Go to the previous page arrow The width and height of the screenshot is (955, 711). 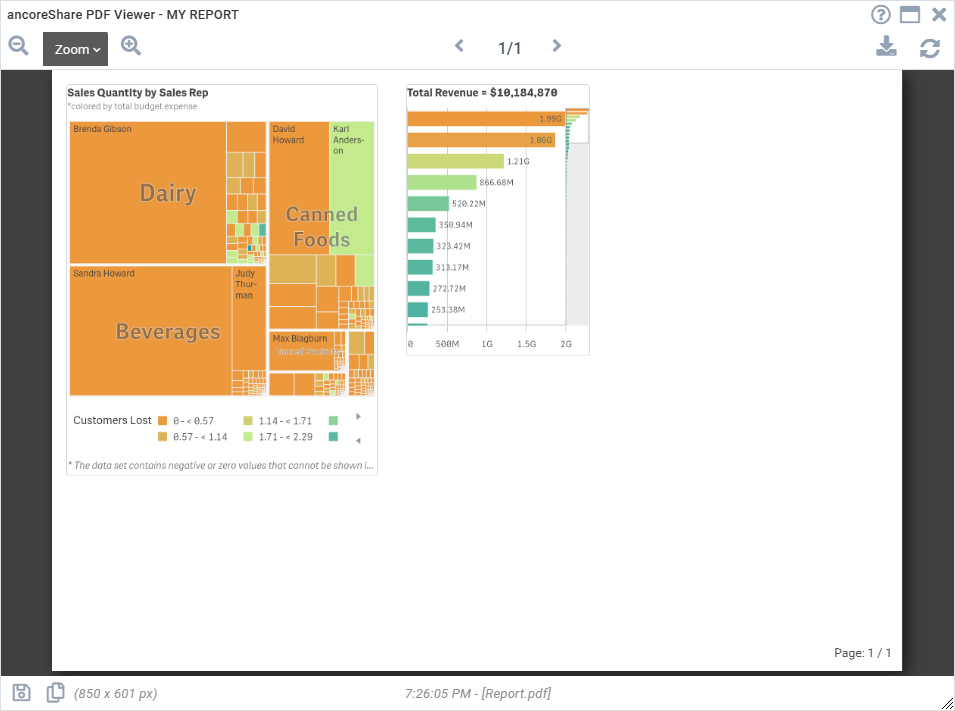tap(459, 46)
